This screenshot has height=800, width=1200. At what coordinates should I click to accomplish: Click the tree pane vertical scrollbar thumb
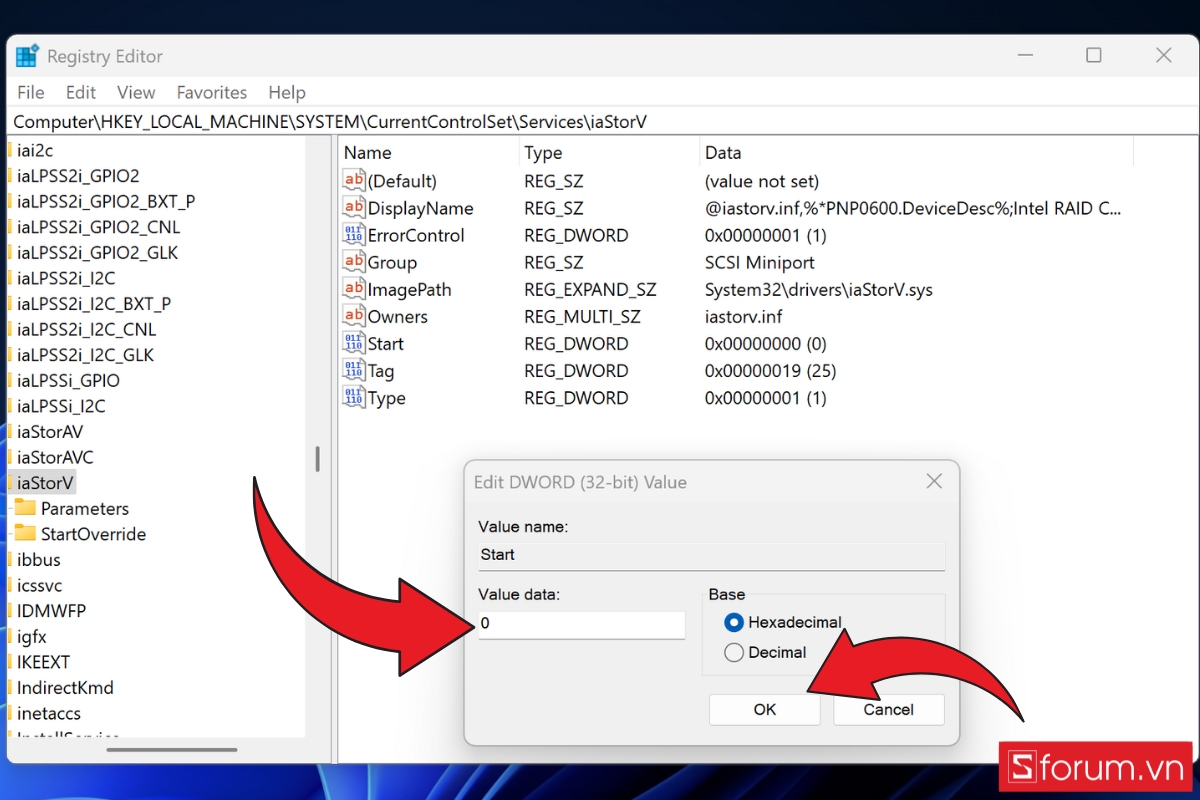click(x=317, y=459)
